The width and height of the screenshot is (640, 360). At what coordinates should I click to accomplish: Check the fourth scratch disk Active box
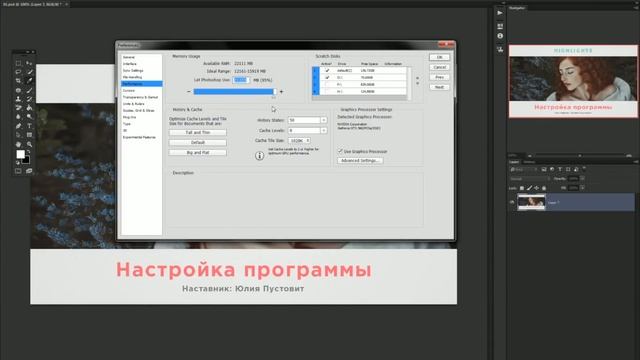[x=327, y=91]
